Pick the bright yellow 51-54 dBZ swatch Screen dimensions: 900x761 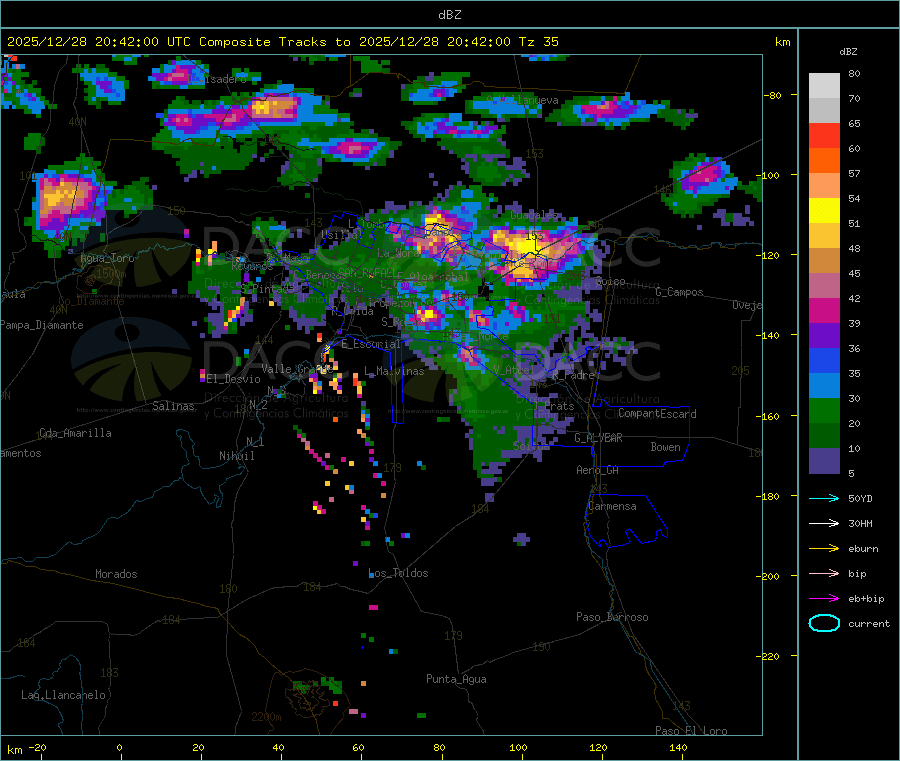[x=824, y=211]
